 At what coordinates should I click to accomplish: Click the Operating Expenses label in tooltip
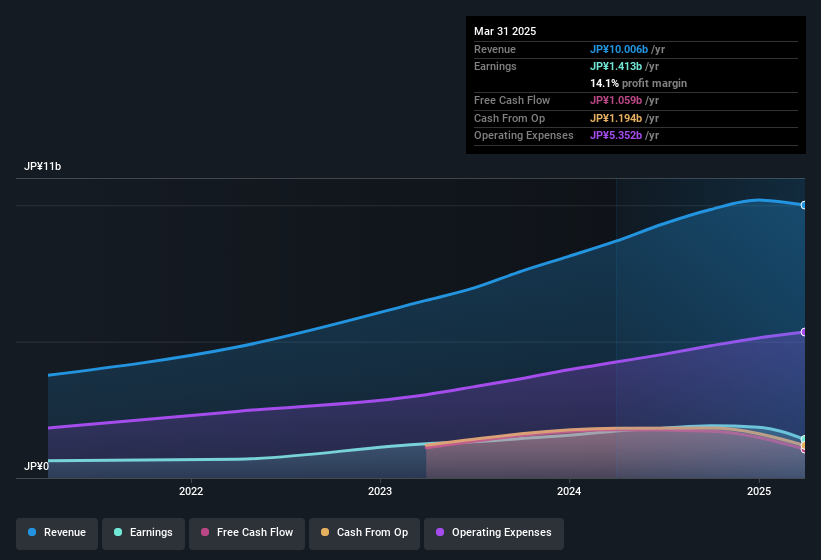point(524,136)
